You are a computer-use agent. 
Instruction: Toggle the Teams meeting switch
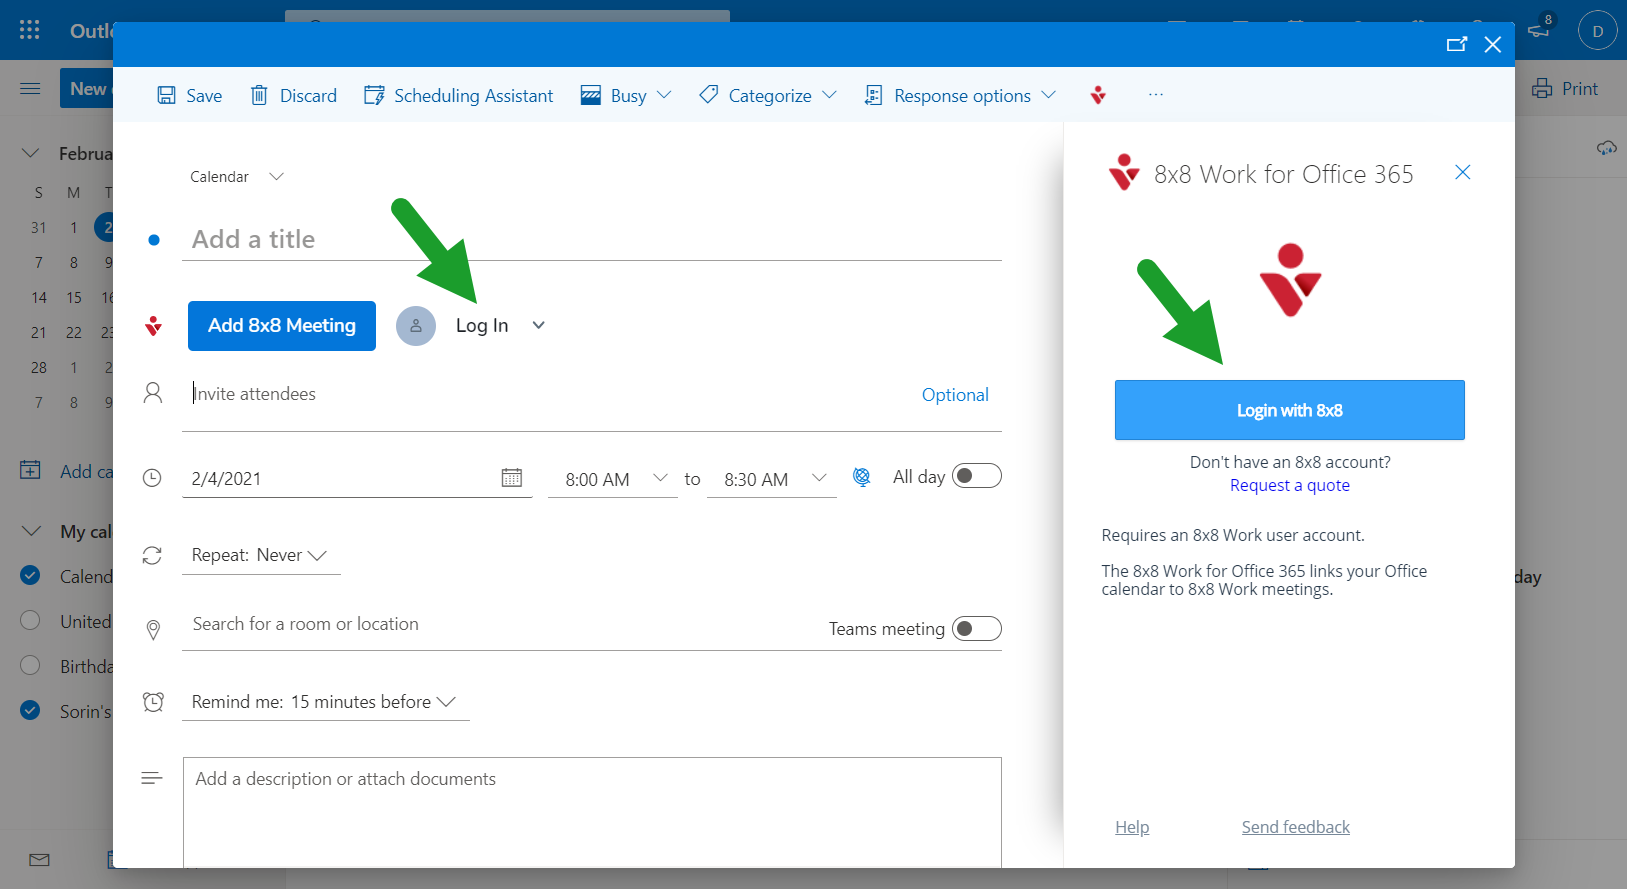point(976,628)
